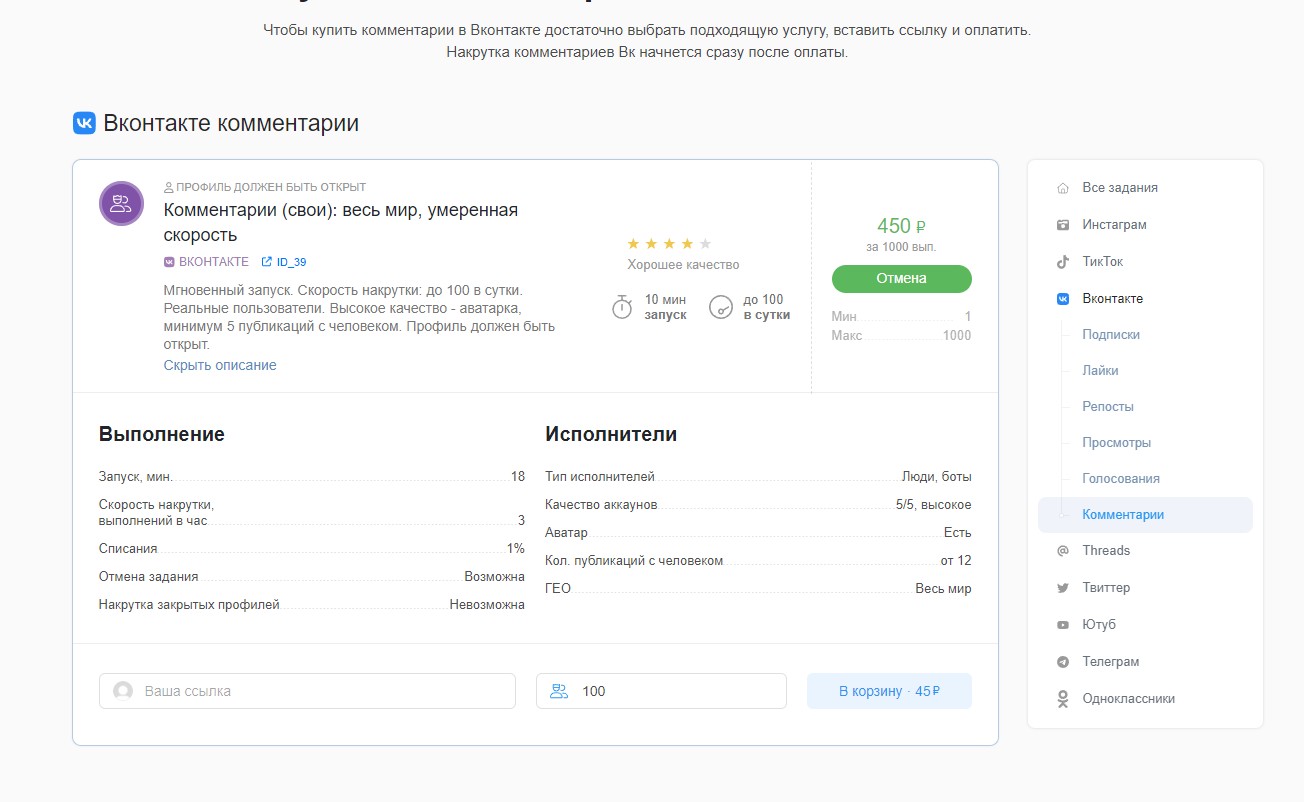Click the Макс 1000 limit text
This screenshot has width=1304, height=802.
tap(902, 336)
